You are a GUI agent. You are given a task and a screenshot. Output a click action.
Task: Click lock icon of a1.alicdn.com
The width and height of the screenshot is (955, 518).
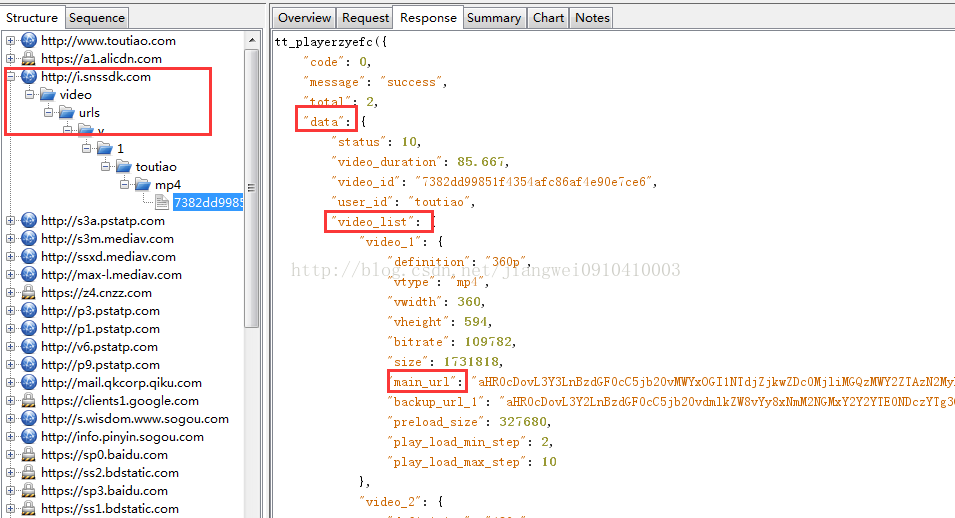pyautogui.click(x=29, y=59)
